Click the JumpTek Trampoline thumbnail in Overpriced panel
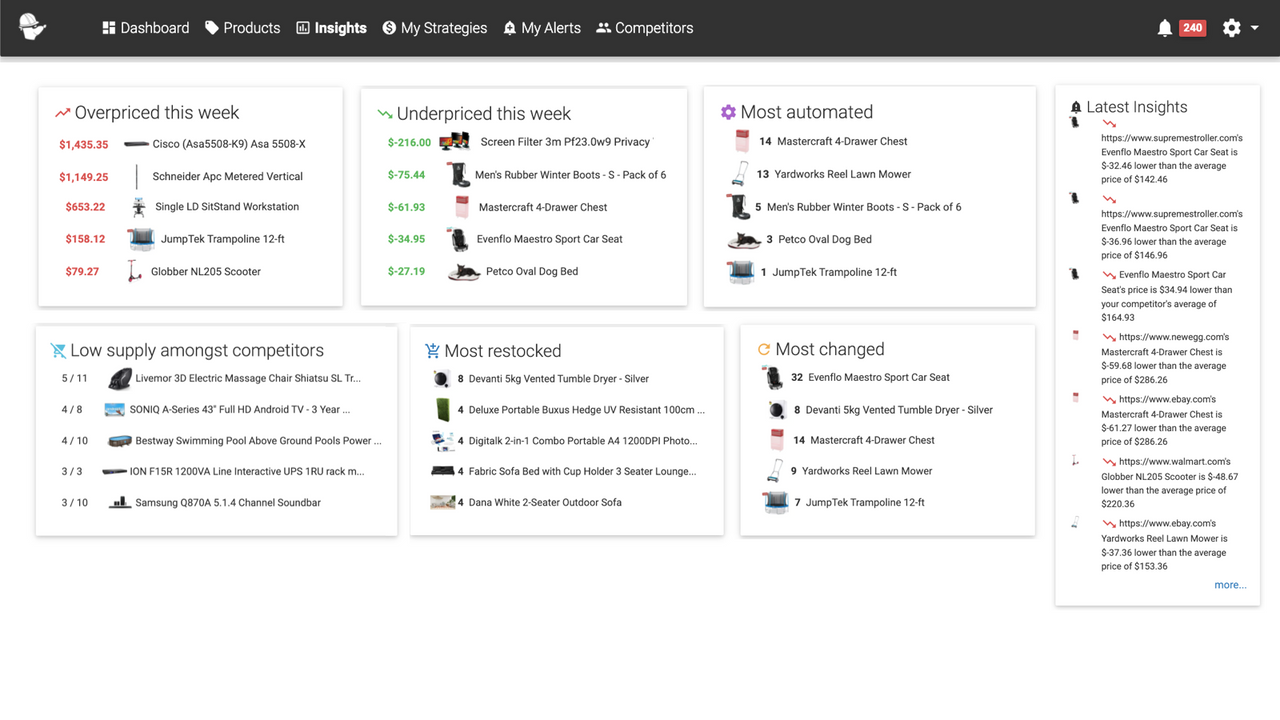Screen dimensions: 1280x720 (x=140, y=239)
